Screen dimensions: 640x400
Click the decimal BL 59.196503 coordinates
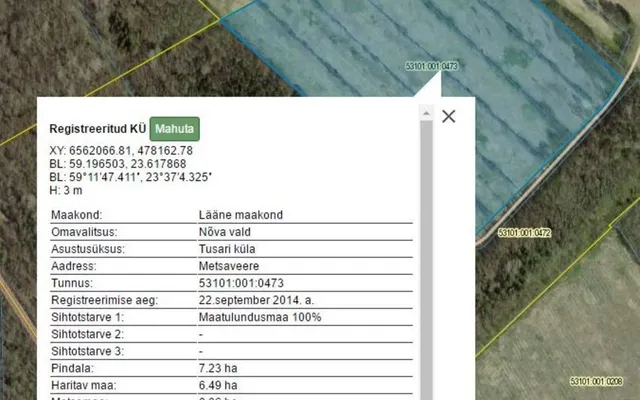(118, 164)
